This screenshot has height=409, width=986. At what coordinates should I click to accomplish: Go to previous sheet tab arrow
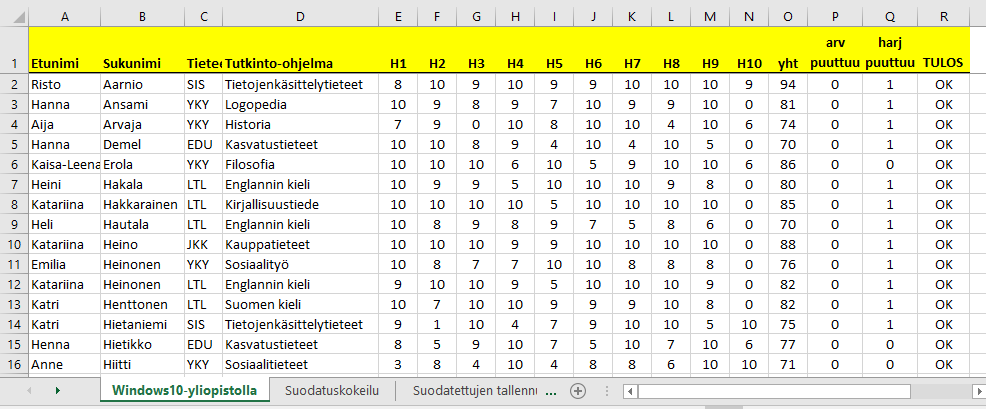[30, 391]
